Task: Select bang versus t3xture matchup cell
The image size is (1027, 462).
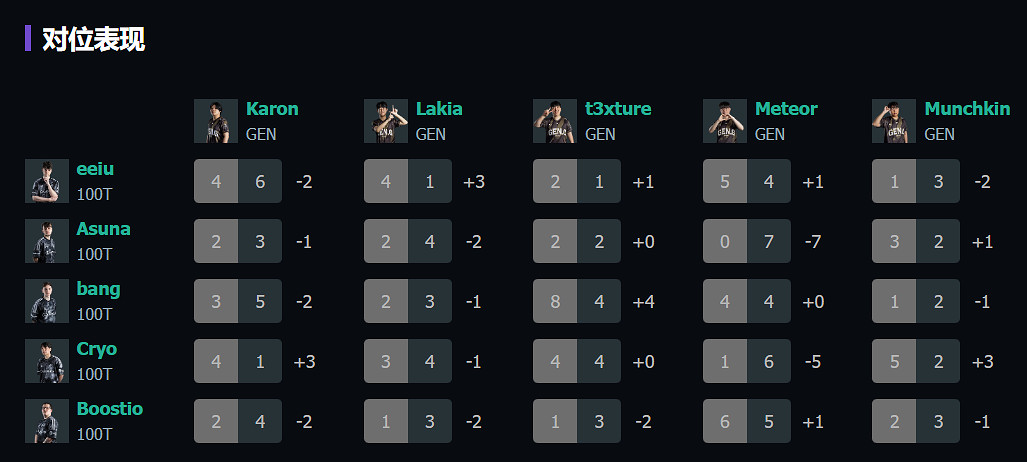Action: tap(577, 301)
